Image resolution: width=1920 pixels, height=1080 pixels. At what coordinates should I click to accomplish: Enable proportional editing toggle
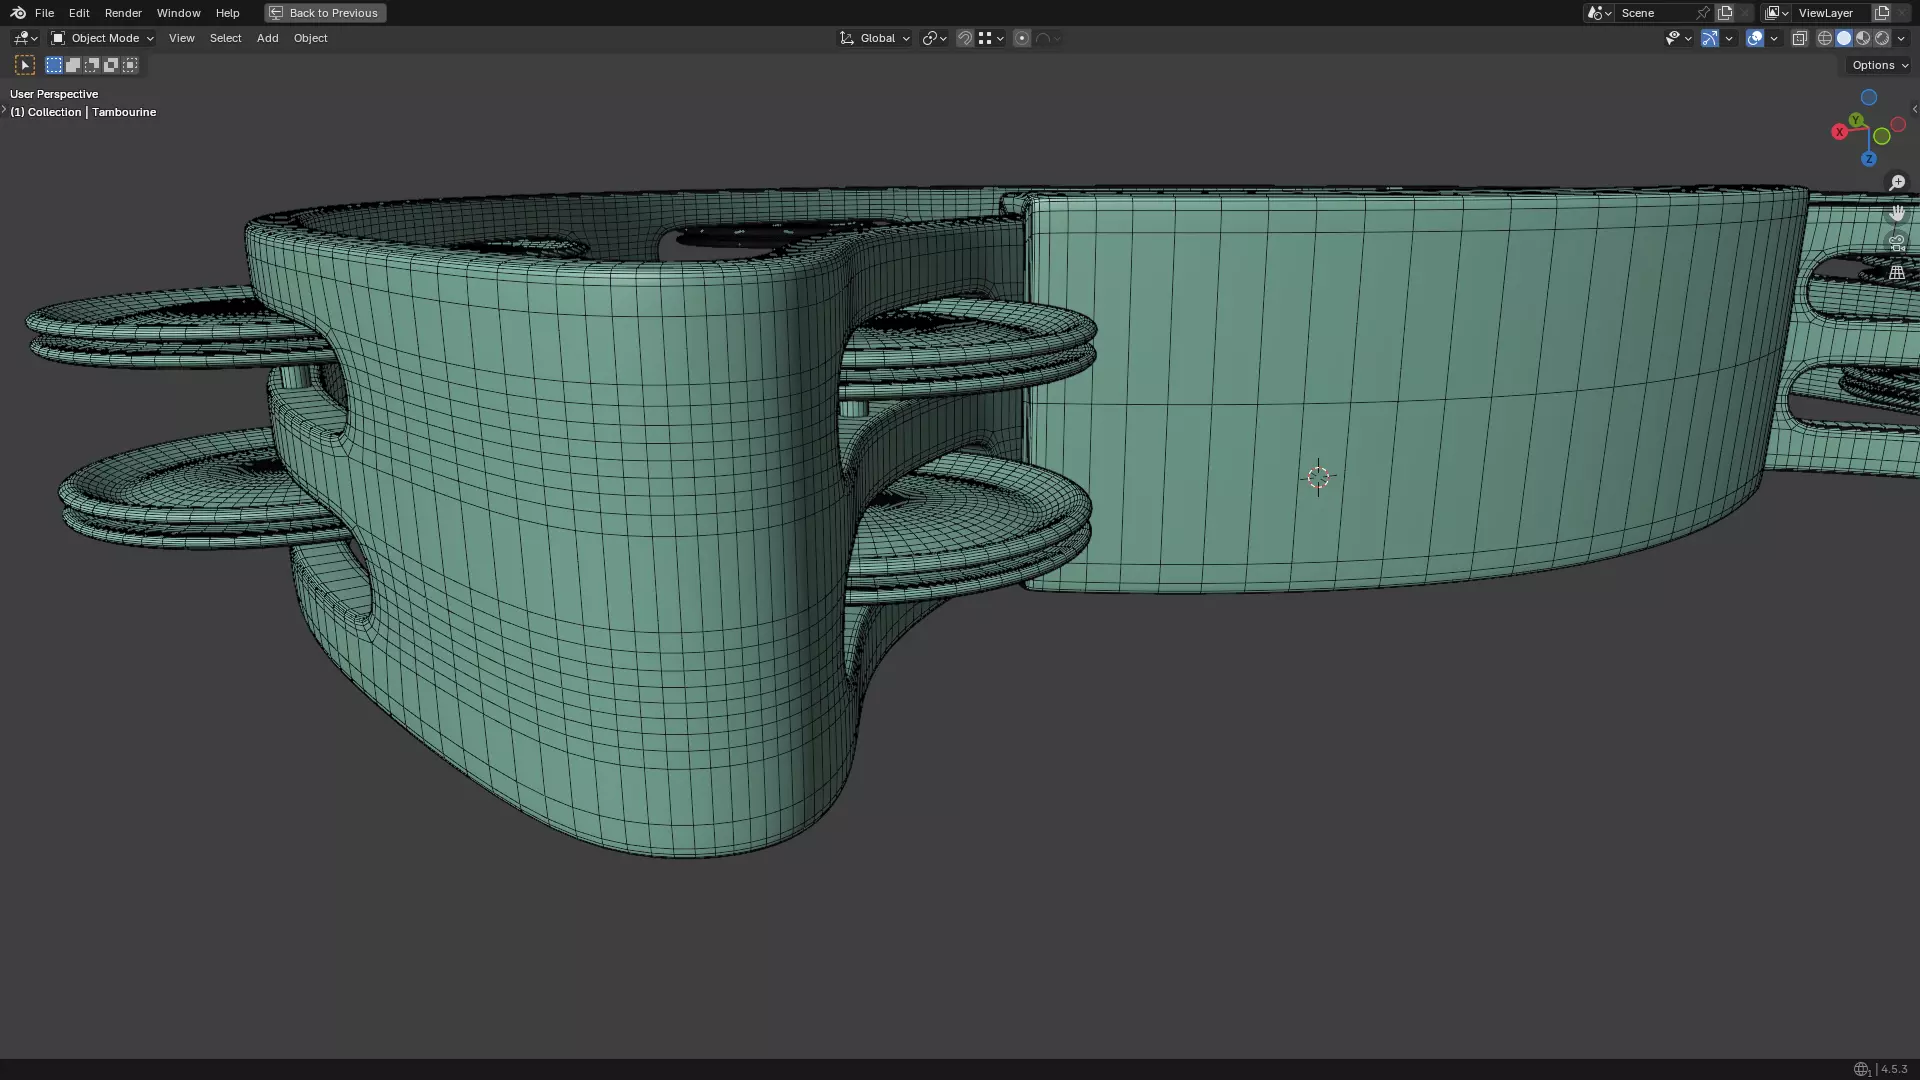(x=1021, y=38)
